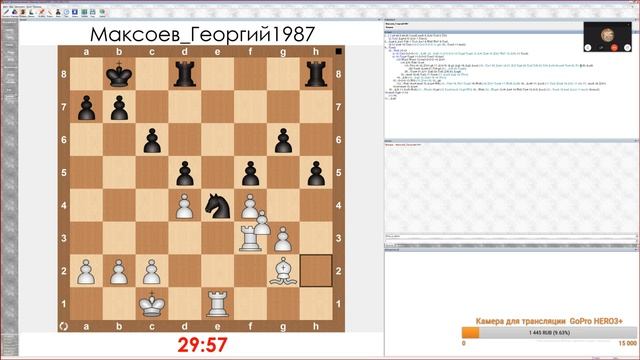Click the brown figure icon in top toolbar
640x360 pixels.
(x=23, y=12)
